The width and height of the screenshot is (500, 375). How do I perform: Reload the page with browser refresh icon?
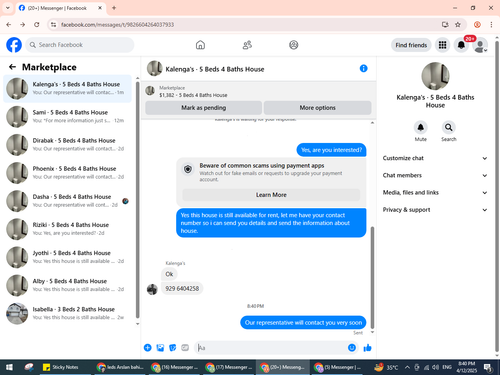[x=37, y=25]
